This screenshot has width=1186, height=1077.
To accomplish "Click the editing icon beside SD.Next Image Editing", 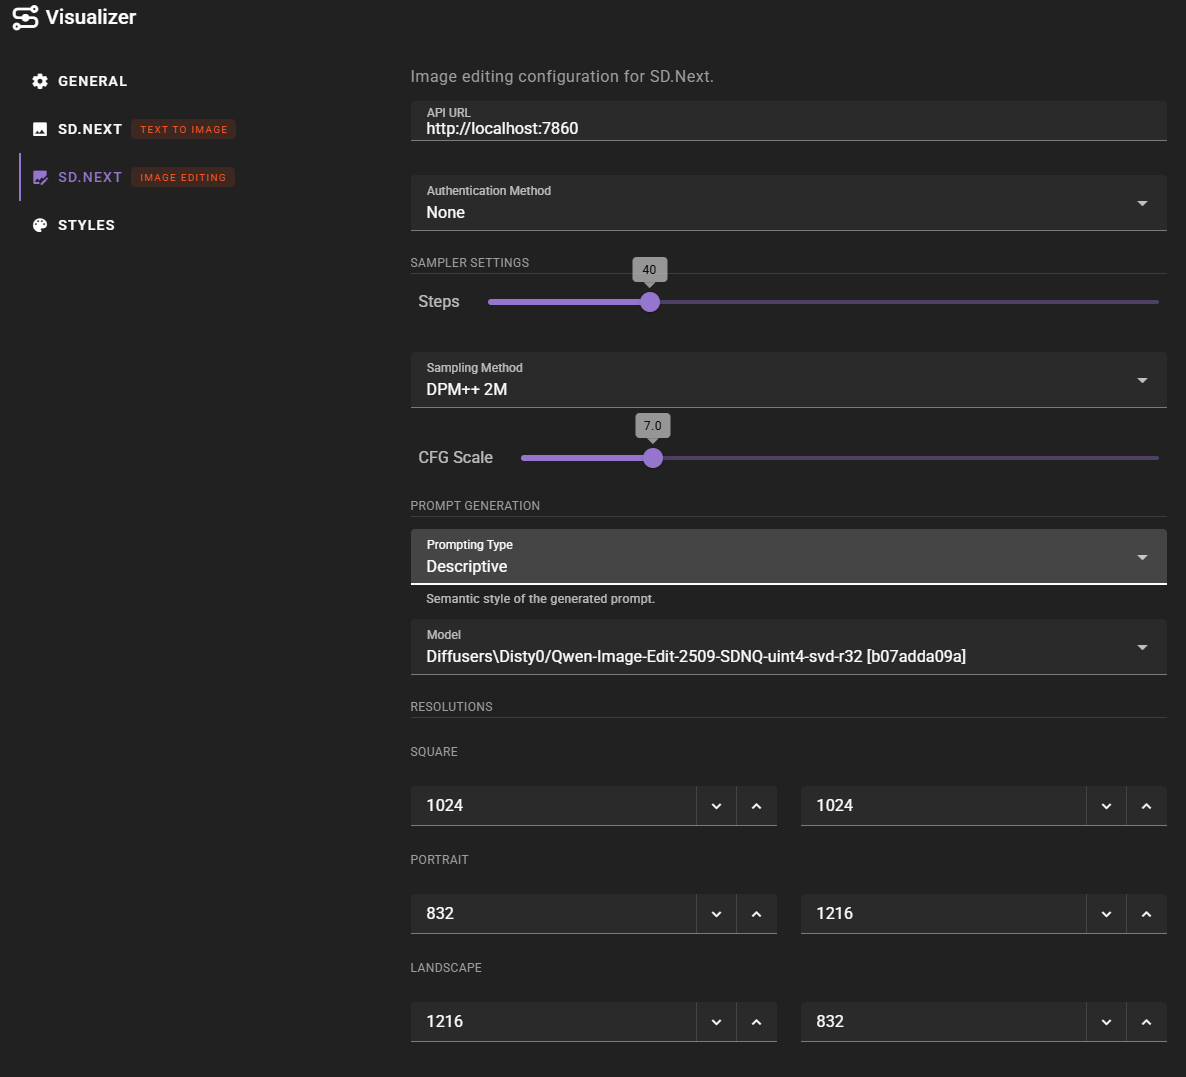I will [40, 177].
